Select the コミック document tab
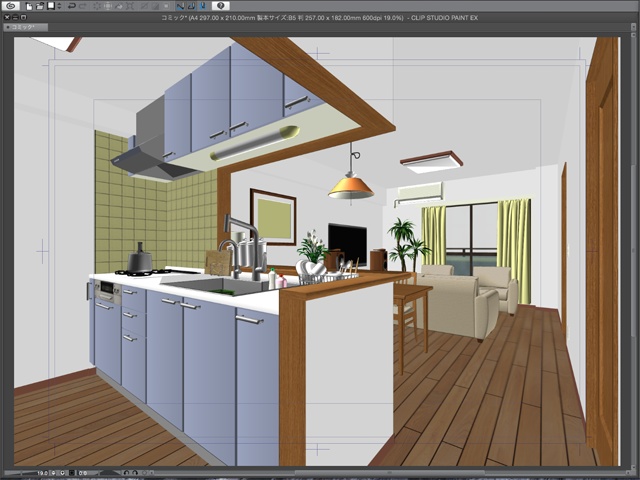This screenshot has height=480, width=640. [25, 27]
